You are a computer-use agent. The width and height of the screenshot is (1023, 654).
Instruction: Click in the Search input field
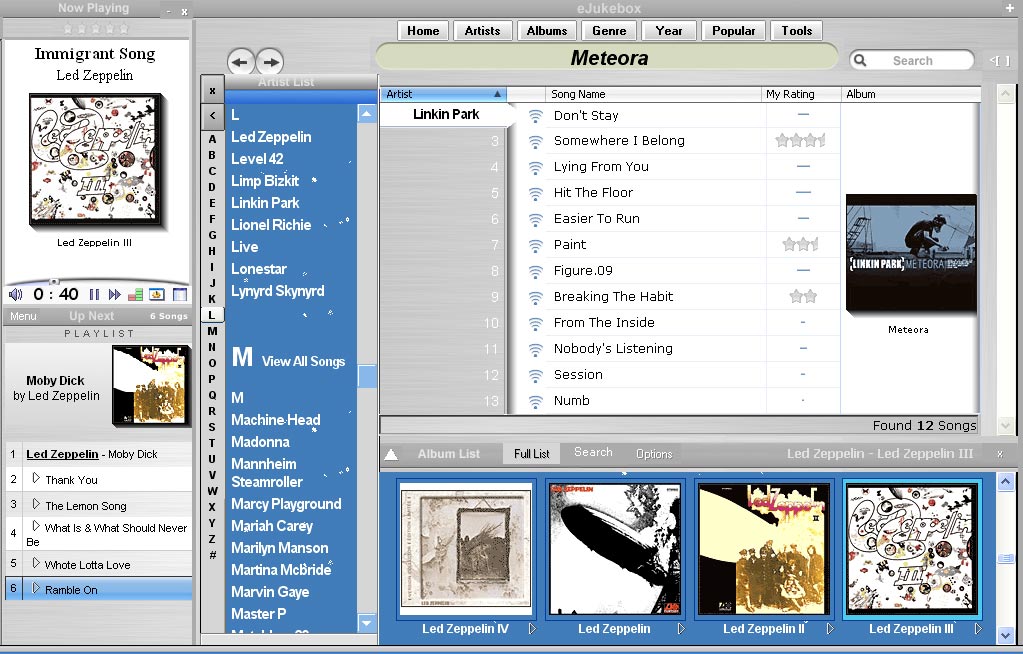[x=912, y=61]
